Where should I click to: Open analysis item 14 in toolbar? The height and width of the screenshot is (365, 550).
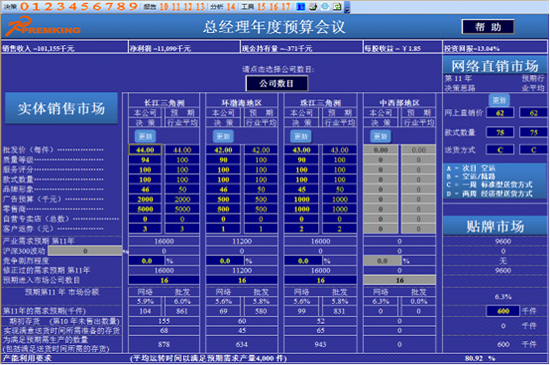(231, 6)
